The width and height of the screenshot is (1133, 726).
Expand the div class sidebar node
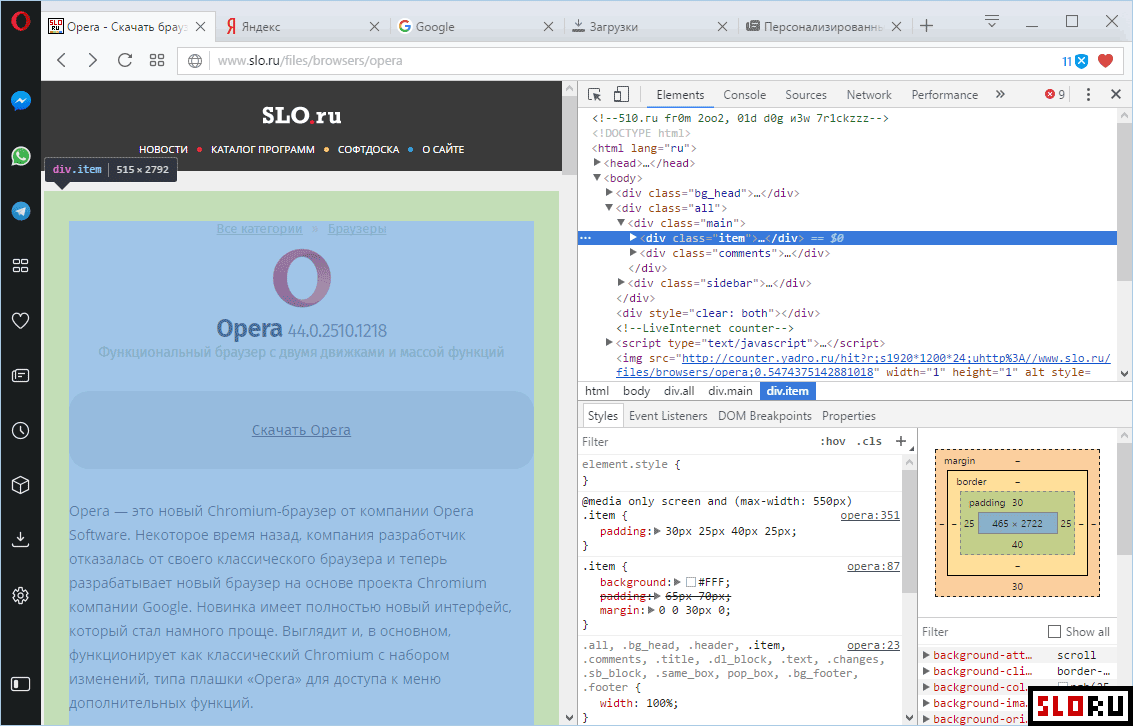[621, 283]
